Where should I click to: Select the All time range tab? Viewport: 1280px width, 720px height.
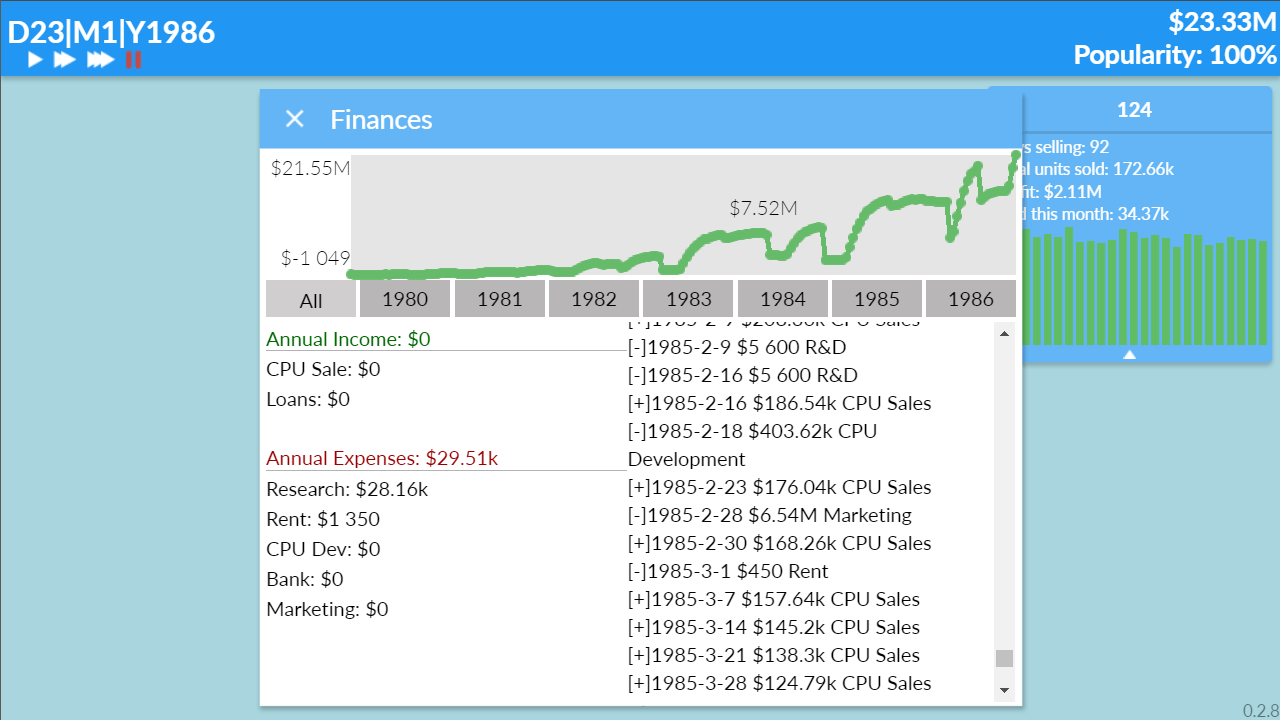[x=311, y=299]
